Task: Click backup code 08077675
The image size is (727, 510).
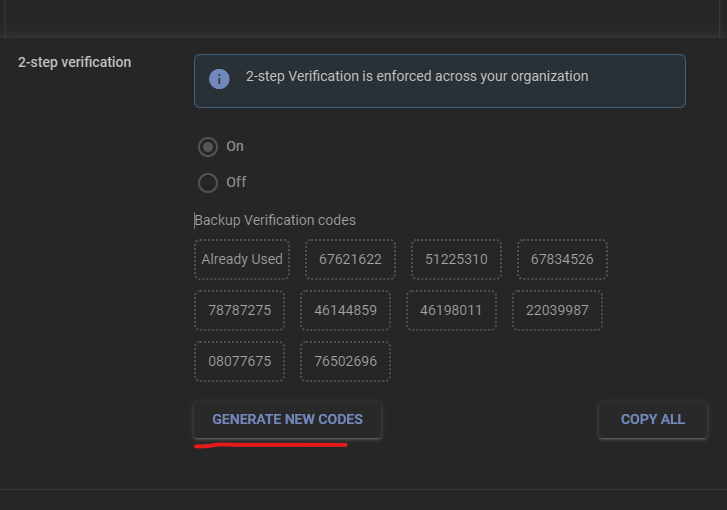Action: point(240,361)
